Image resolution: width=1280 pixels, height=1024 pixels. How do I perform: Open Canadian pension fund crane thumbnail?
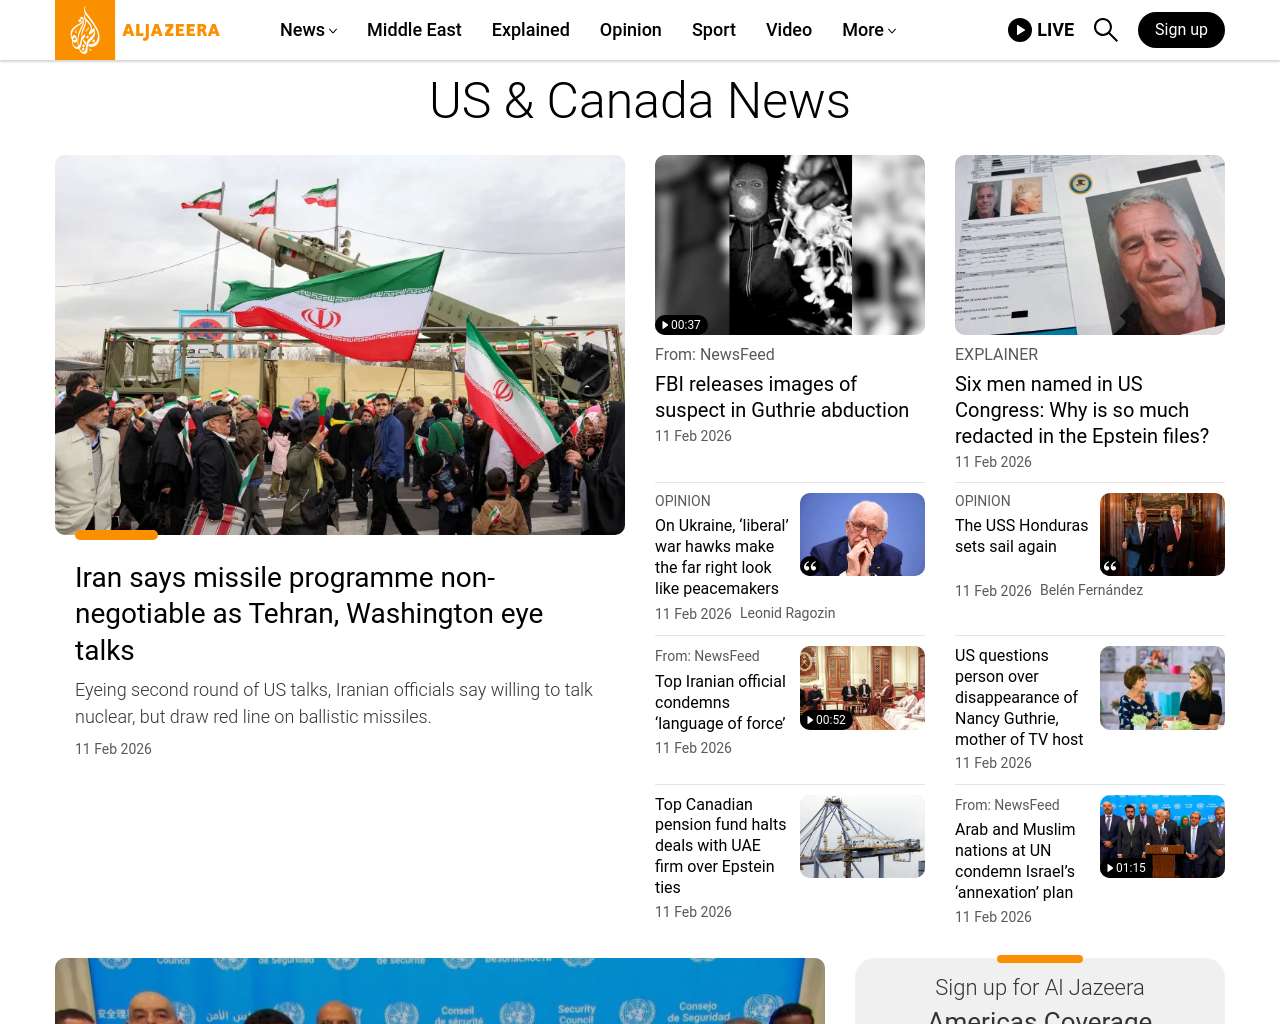click(862, 836)
